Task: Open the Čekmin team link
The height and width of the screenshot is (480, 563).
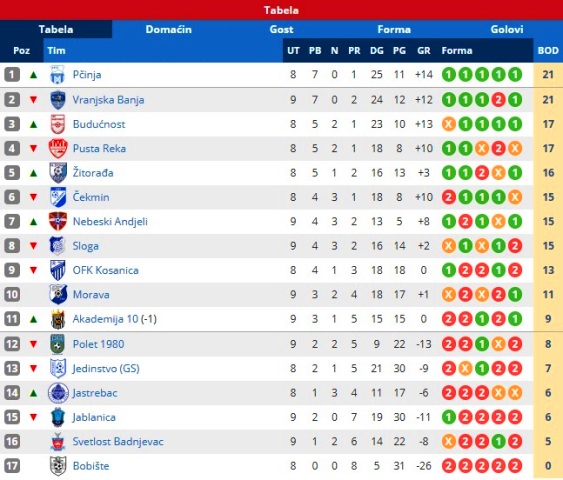Action: click(91, 197)
